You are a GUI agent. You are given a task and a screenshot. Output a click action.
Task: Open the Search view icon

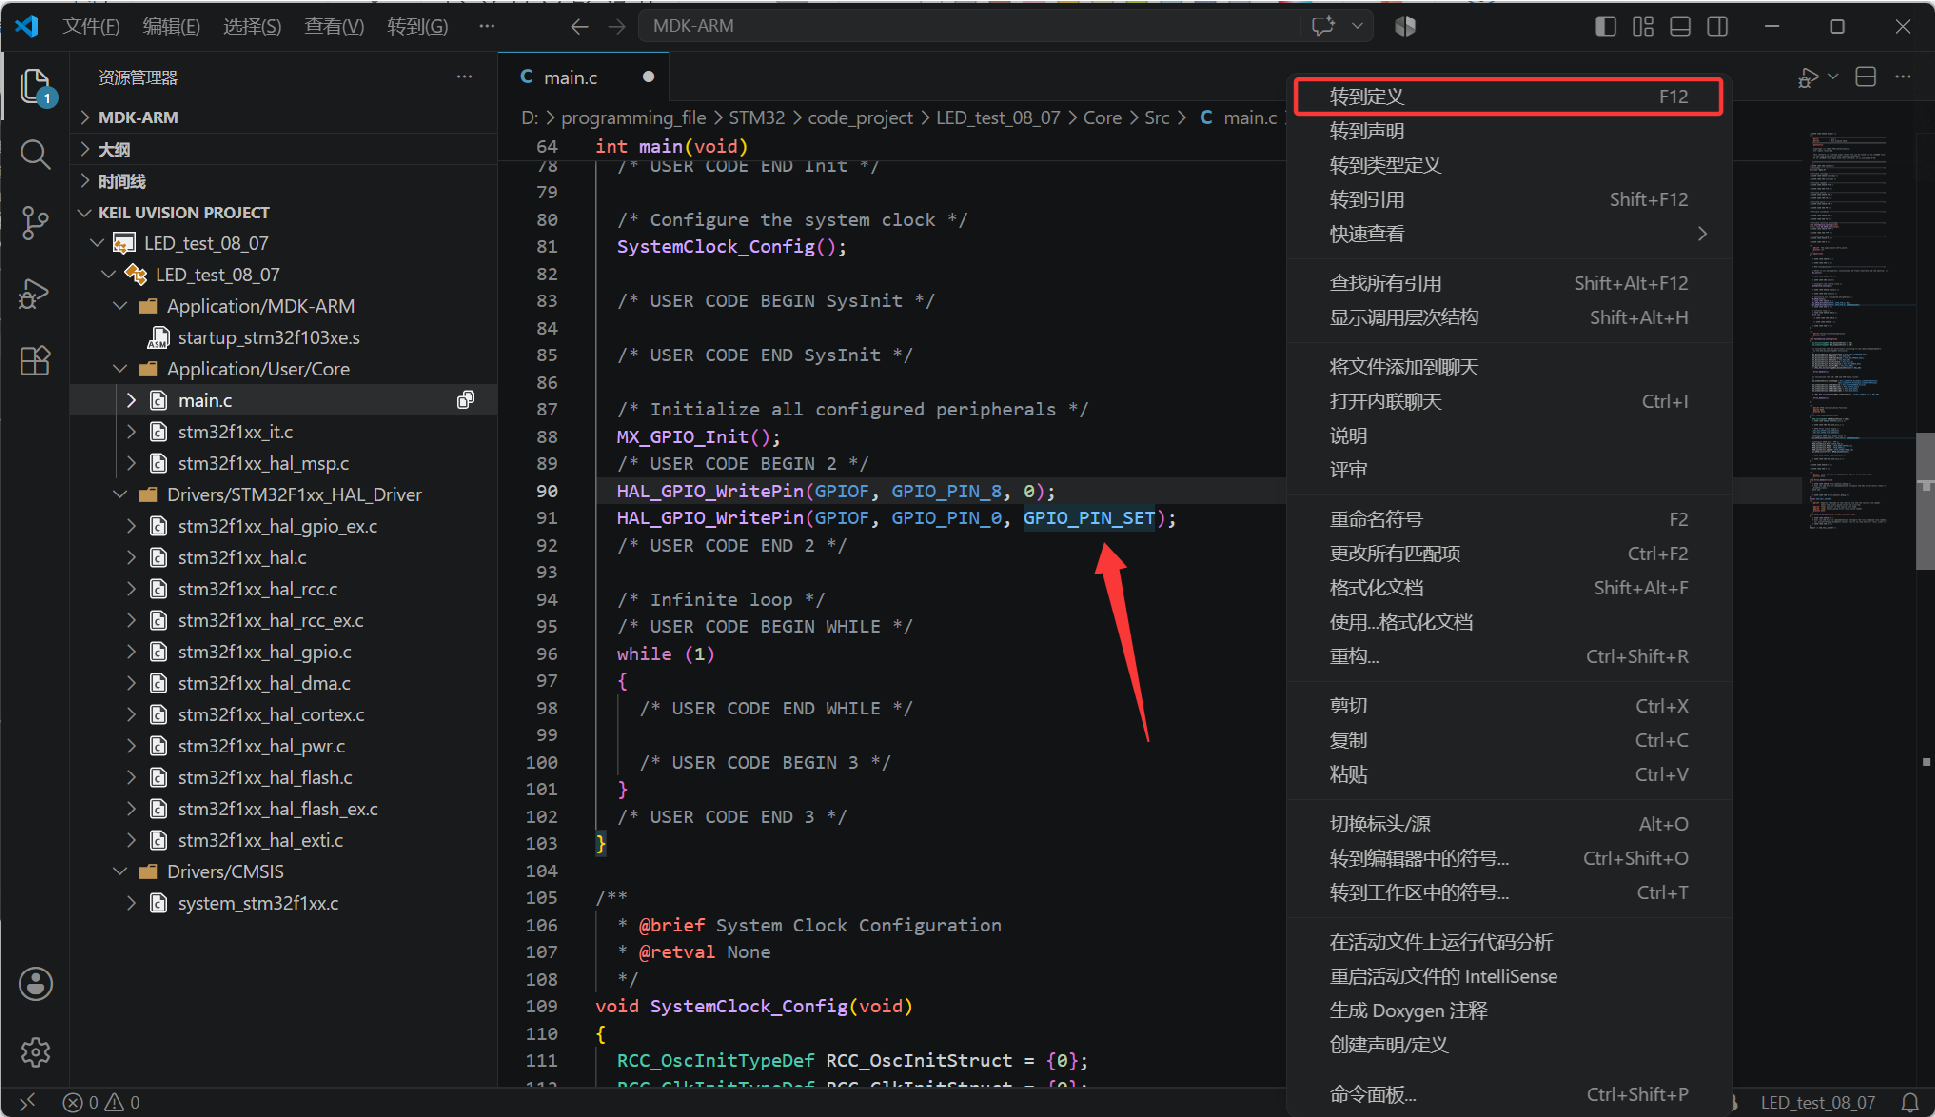pyautogui.click(x=35, y=154)
